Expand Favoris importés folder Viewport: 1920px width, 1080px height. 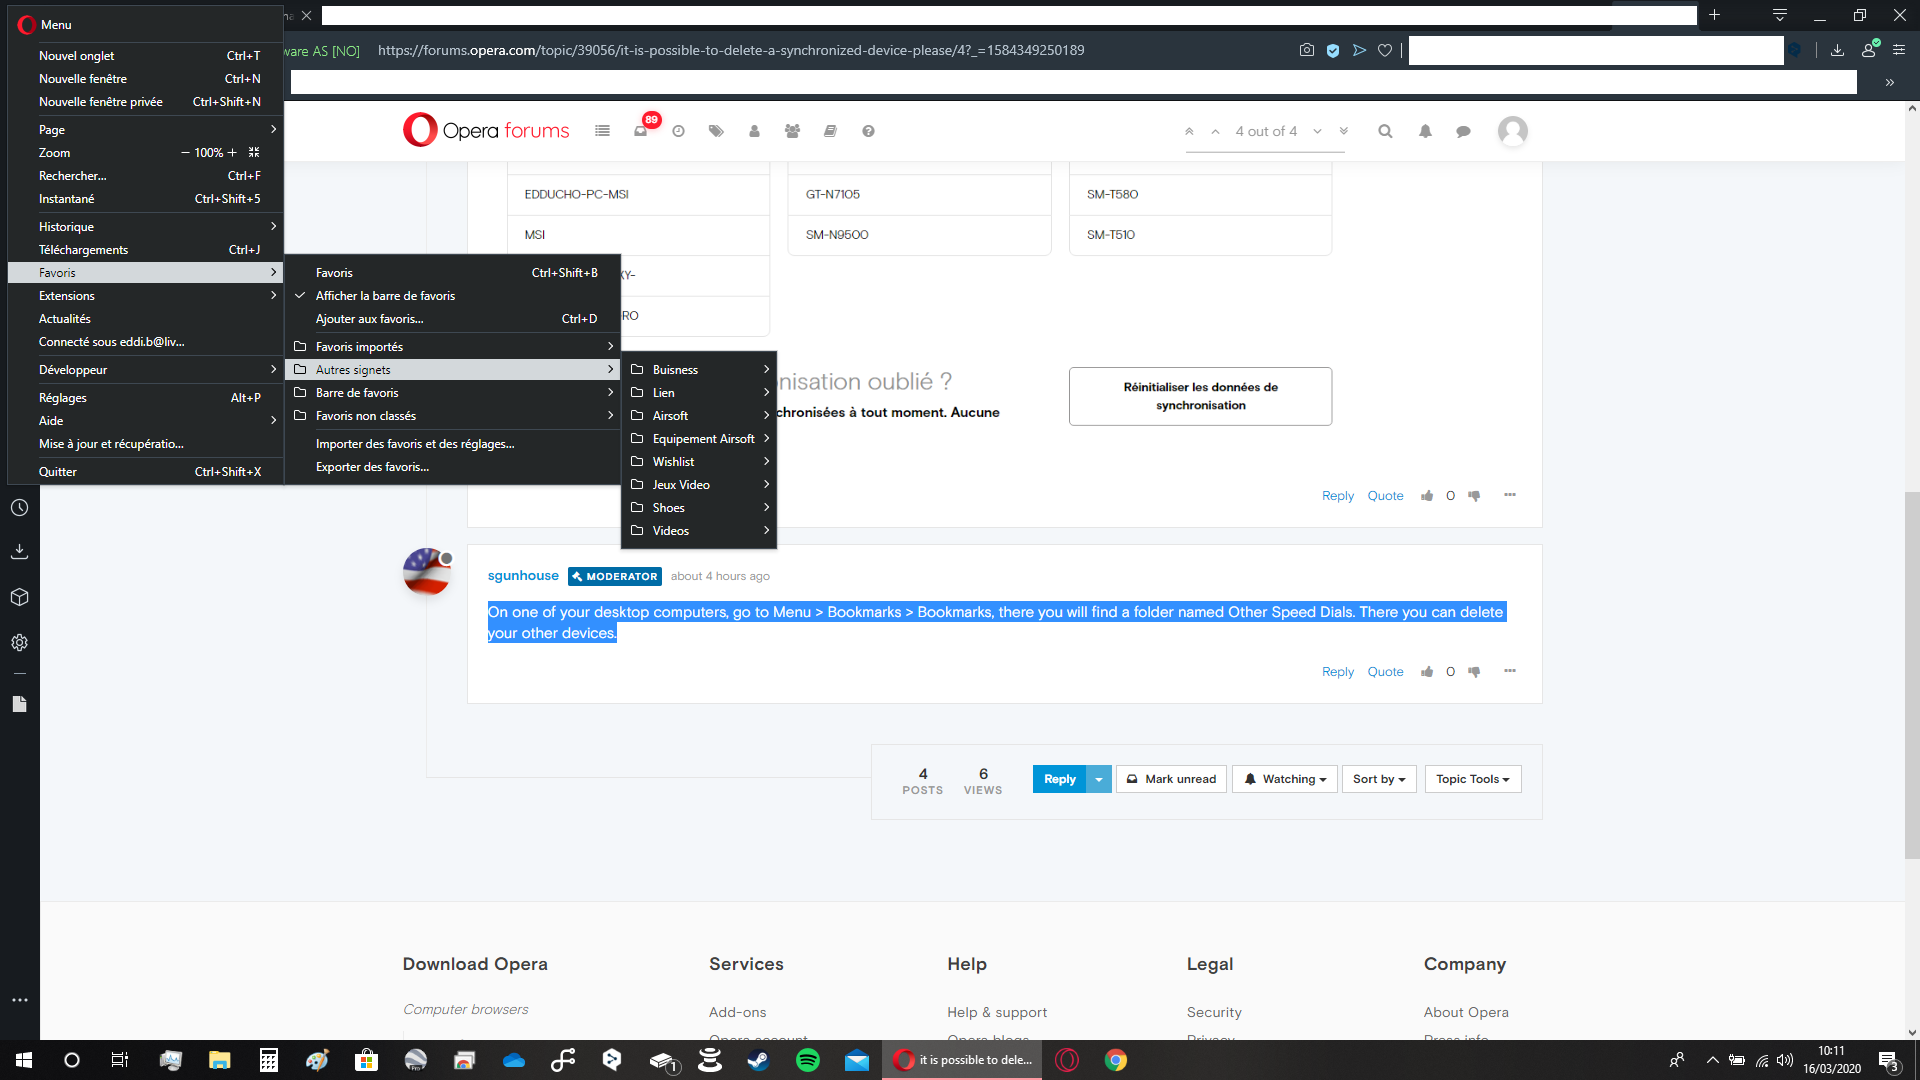tap(452, 347)
